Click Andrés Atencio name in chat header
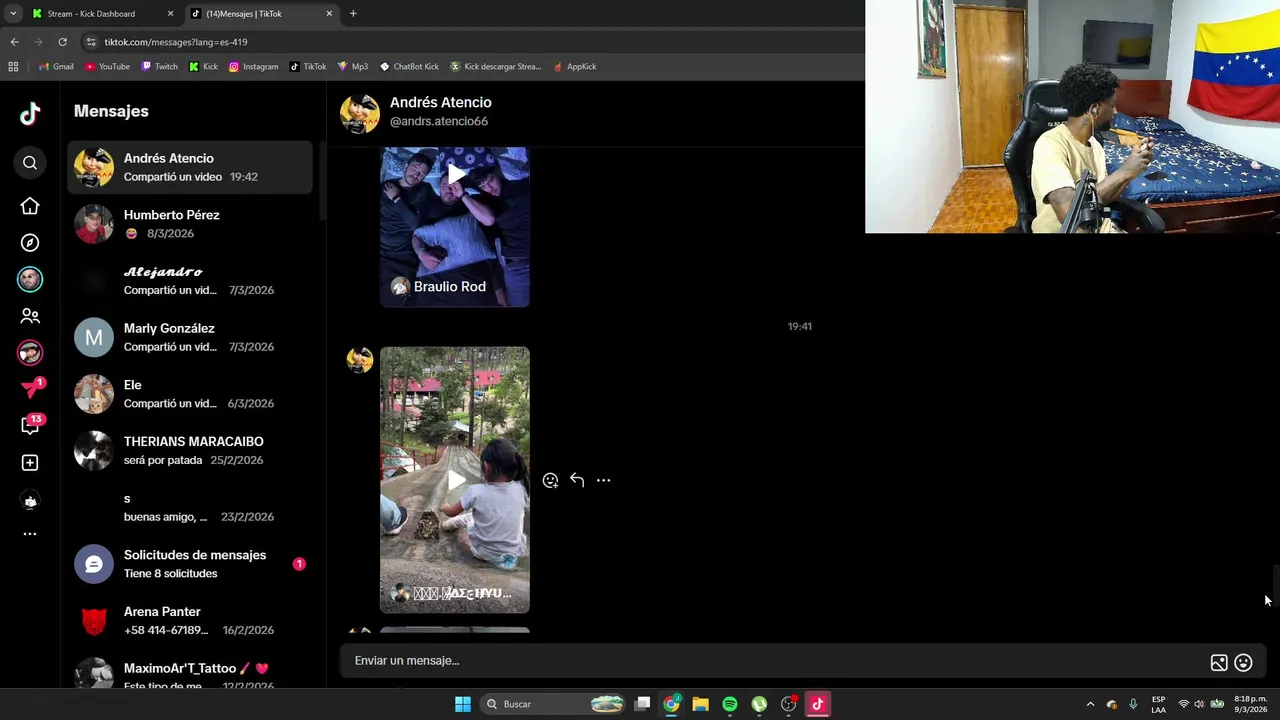1280x720 pixels. pos(440,102)
